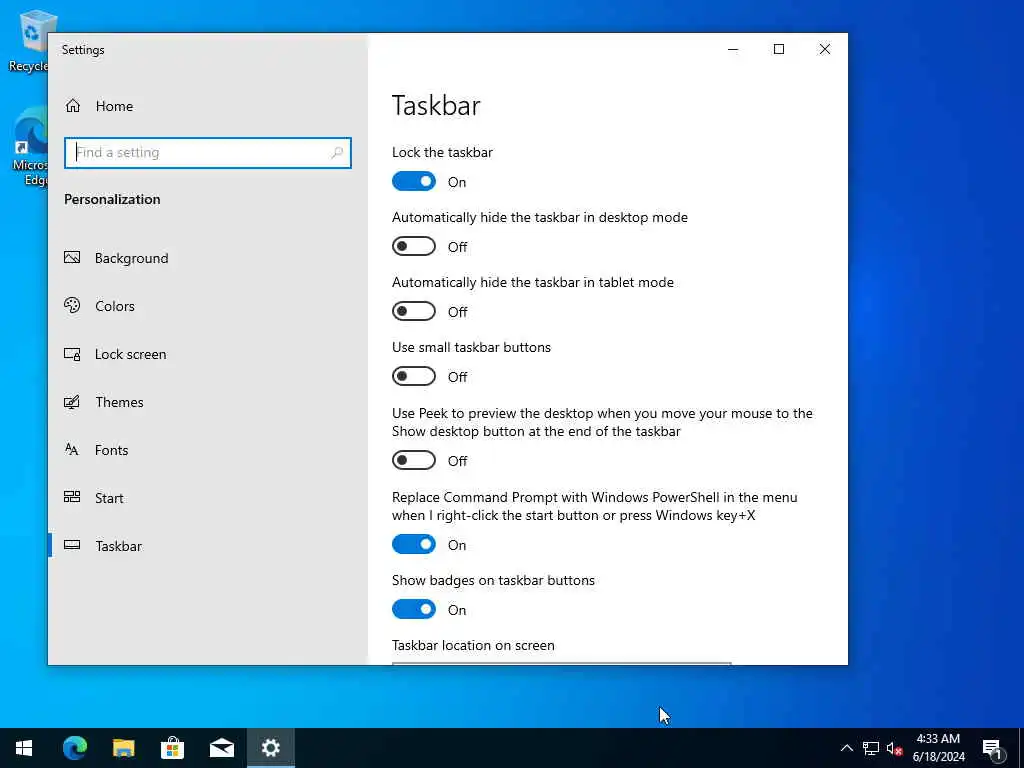
Task: Open the Windows Start menu
Action: coord(24,748)
